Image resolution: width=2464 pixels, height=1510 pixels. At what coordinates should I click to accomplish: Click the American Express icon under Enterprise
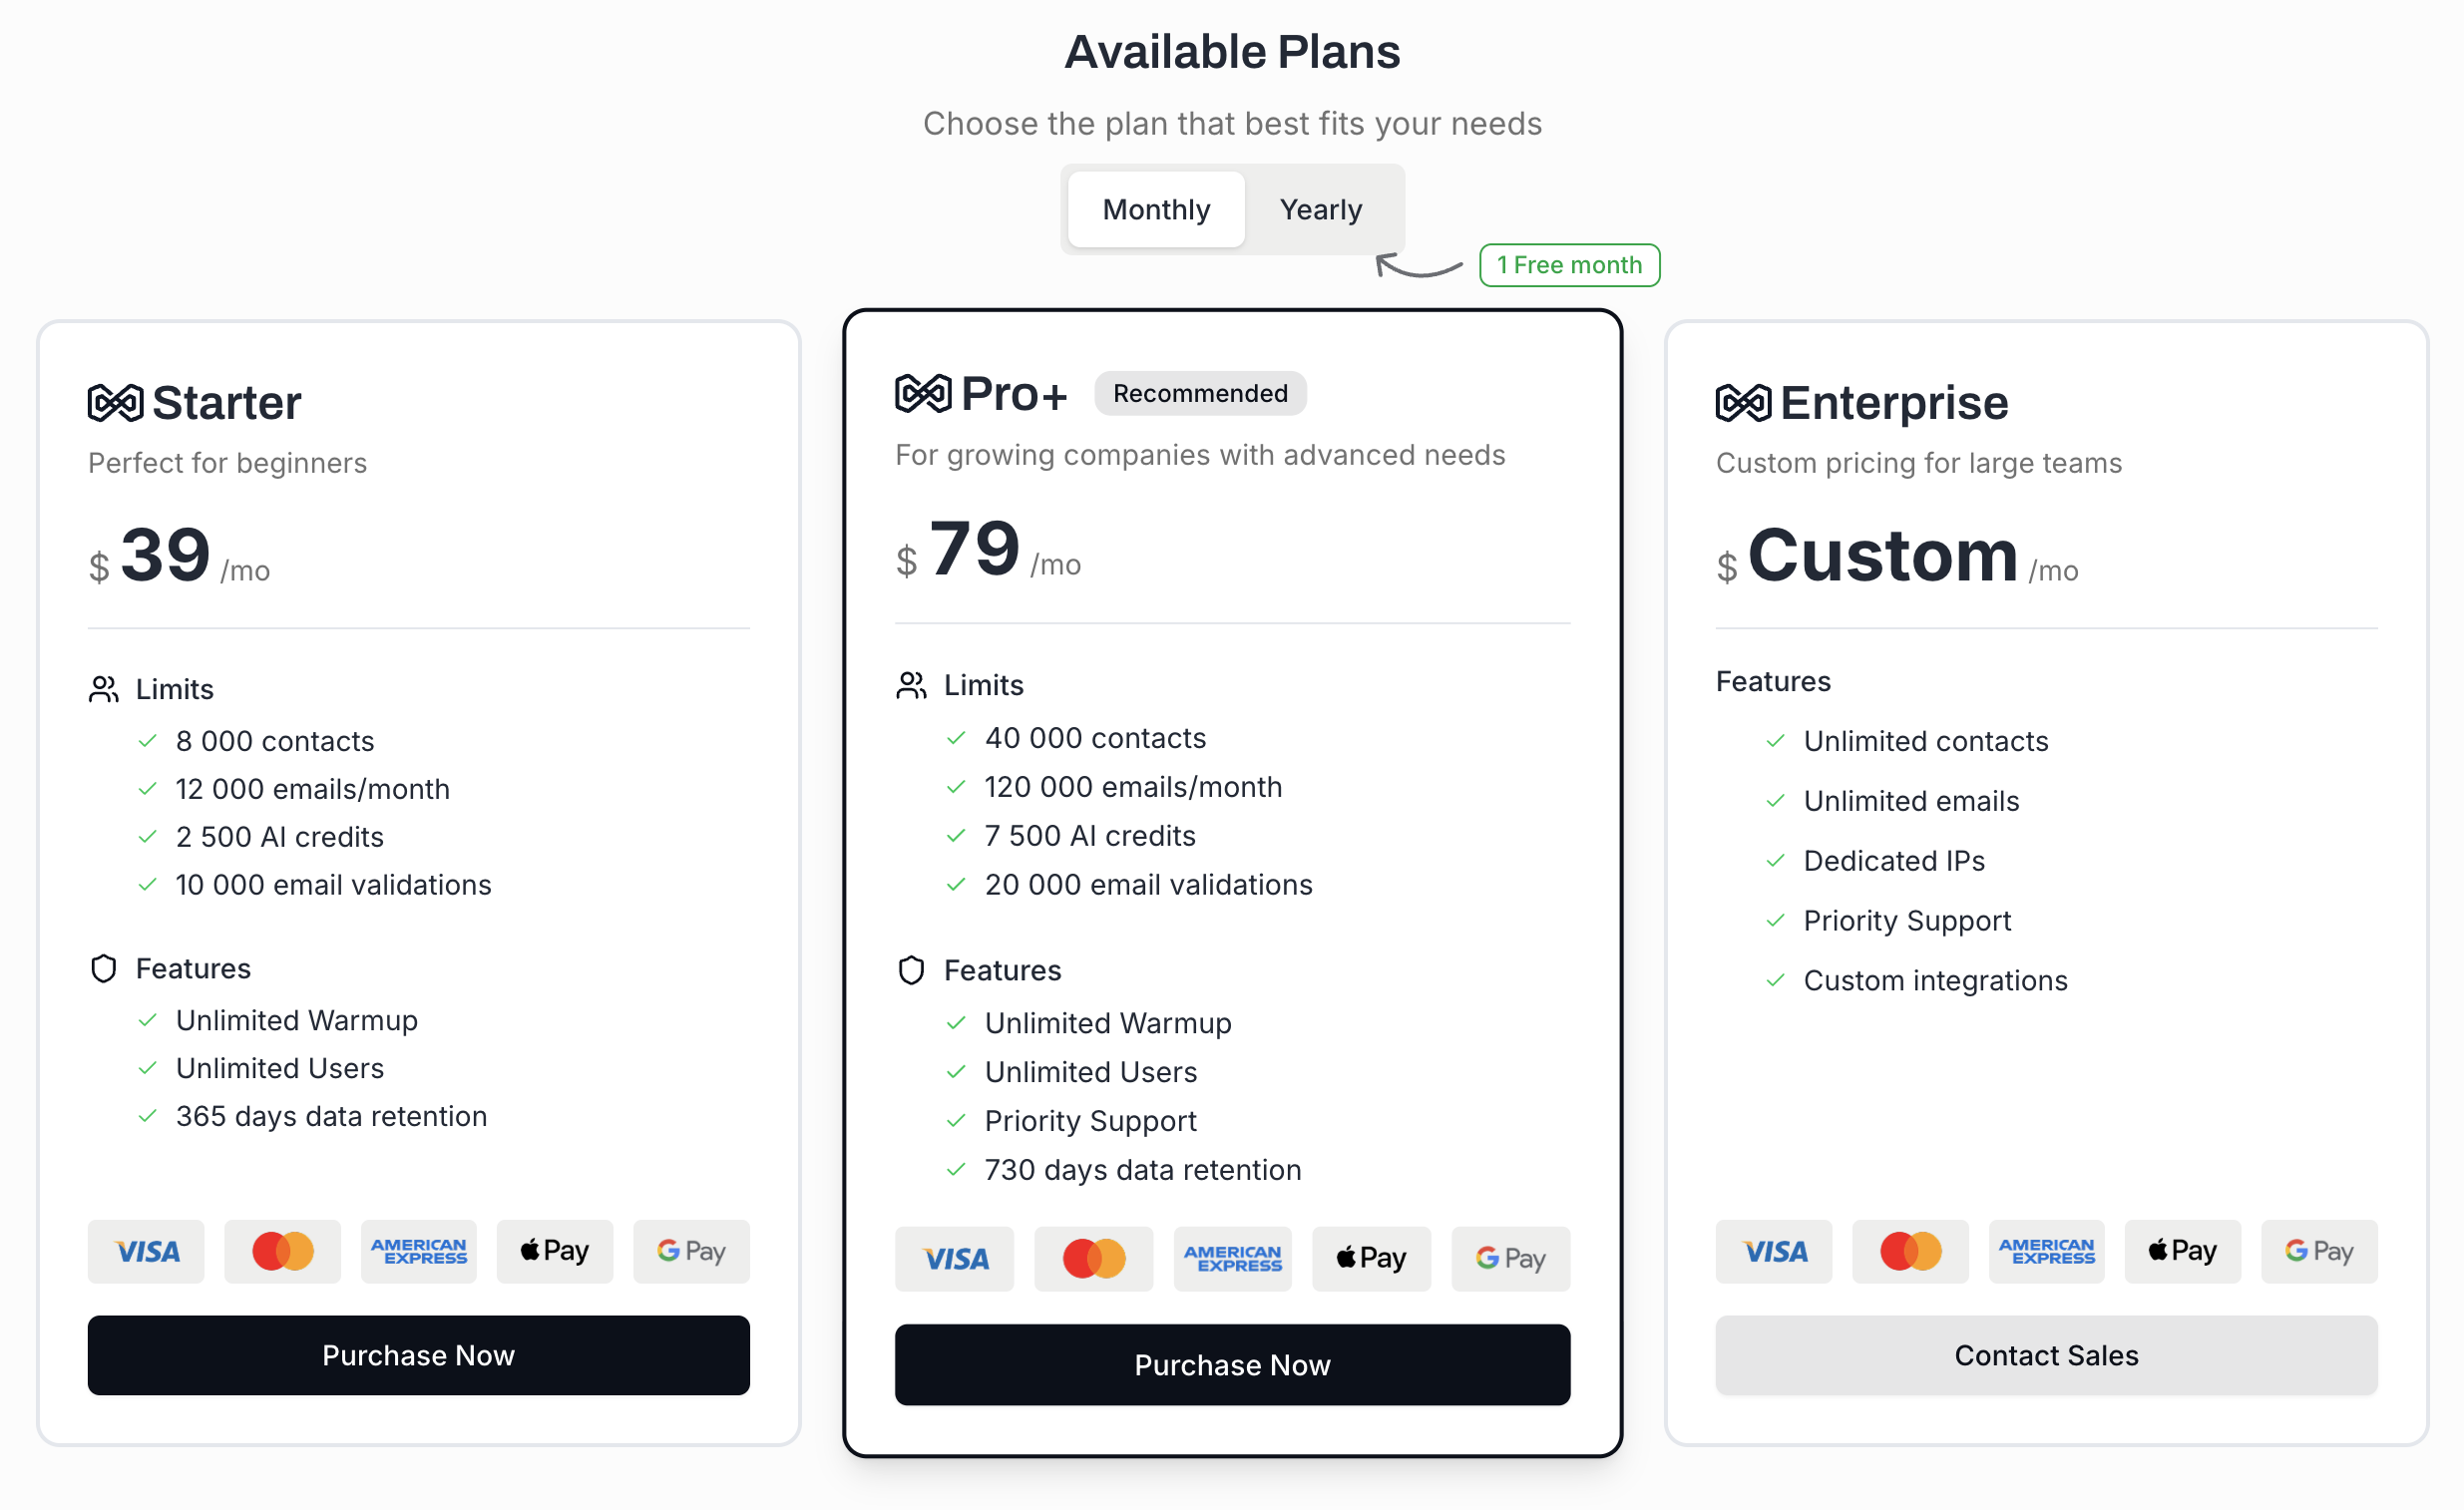click(x=2046, y=1251)
